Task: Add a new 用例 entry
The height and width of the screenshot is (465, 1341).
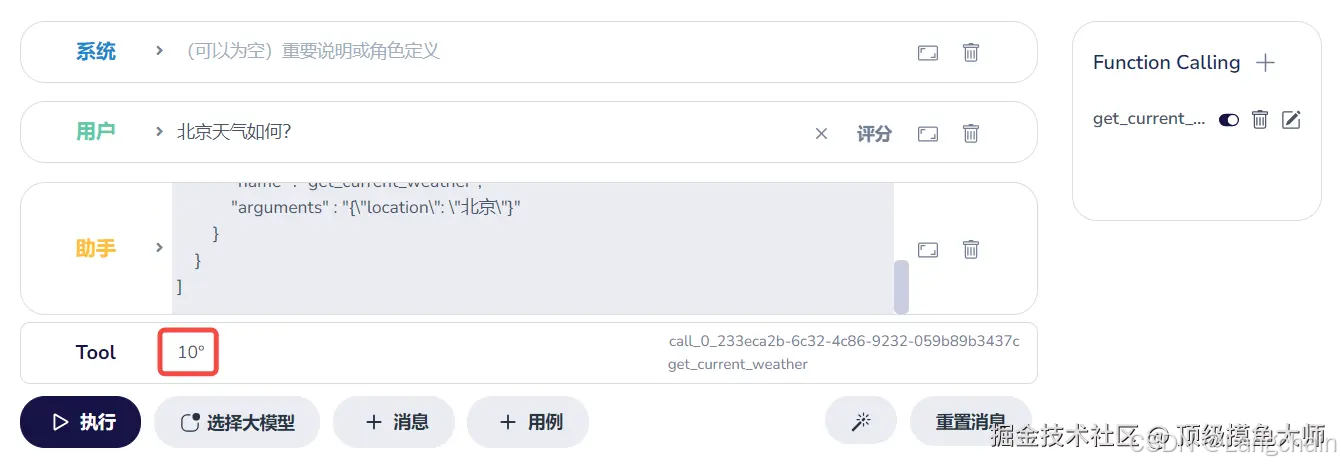Action: click(x=528, y=422)
